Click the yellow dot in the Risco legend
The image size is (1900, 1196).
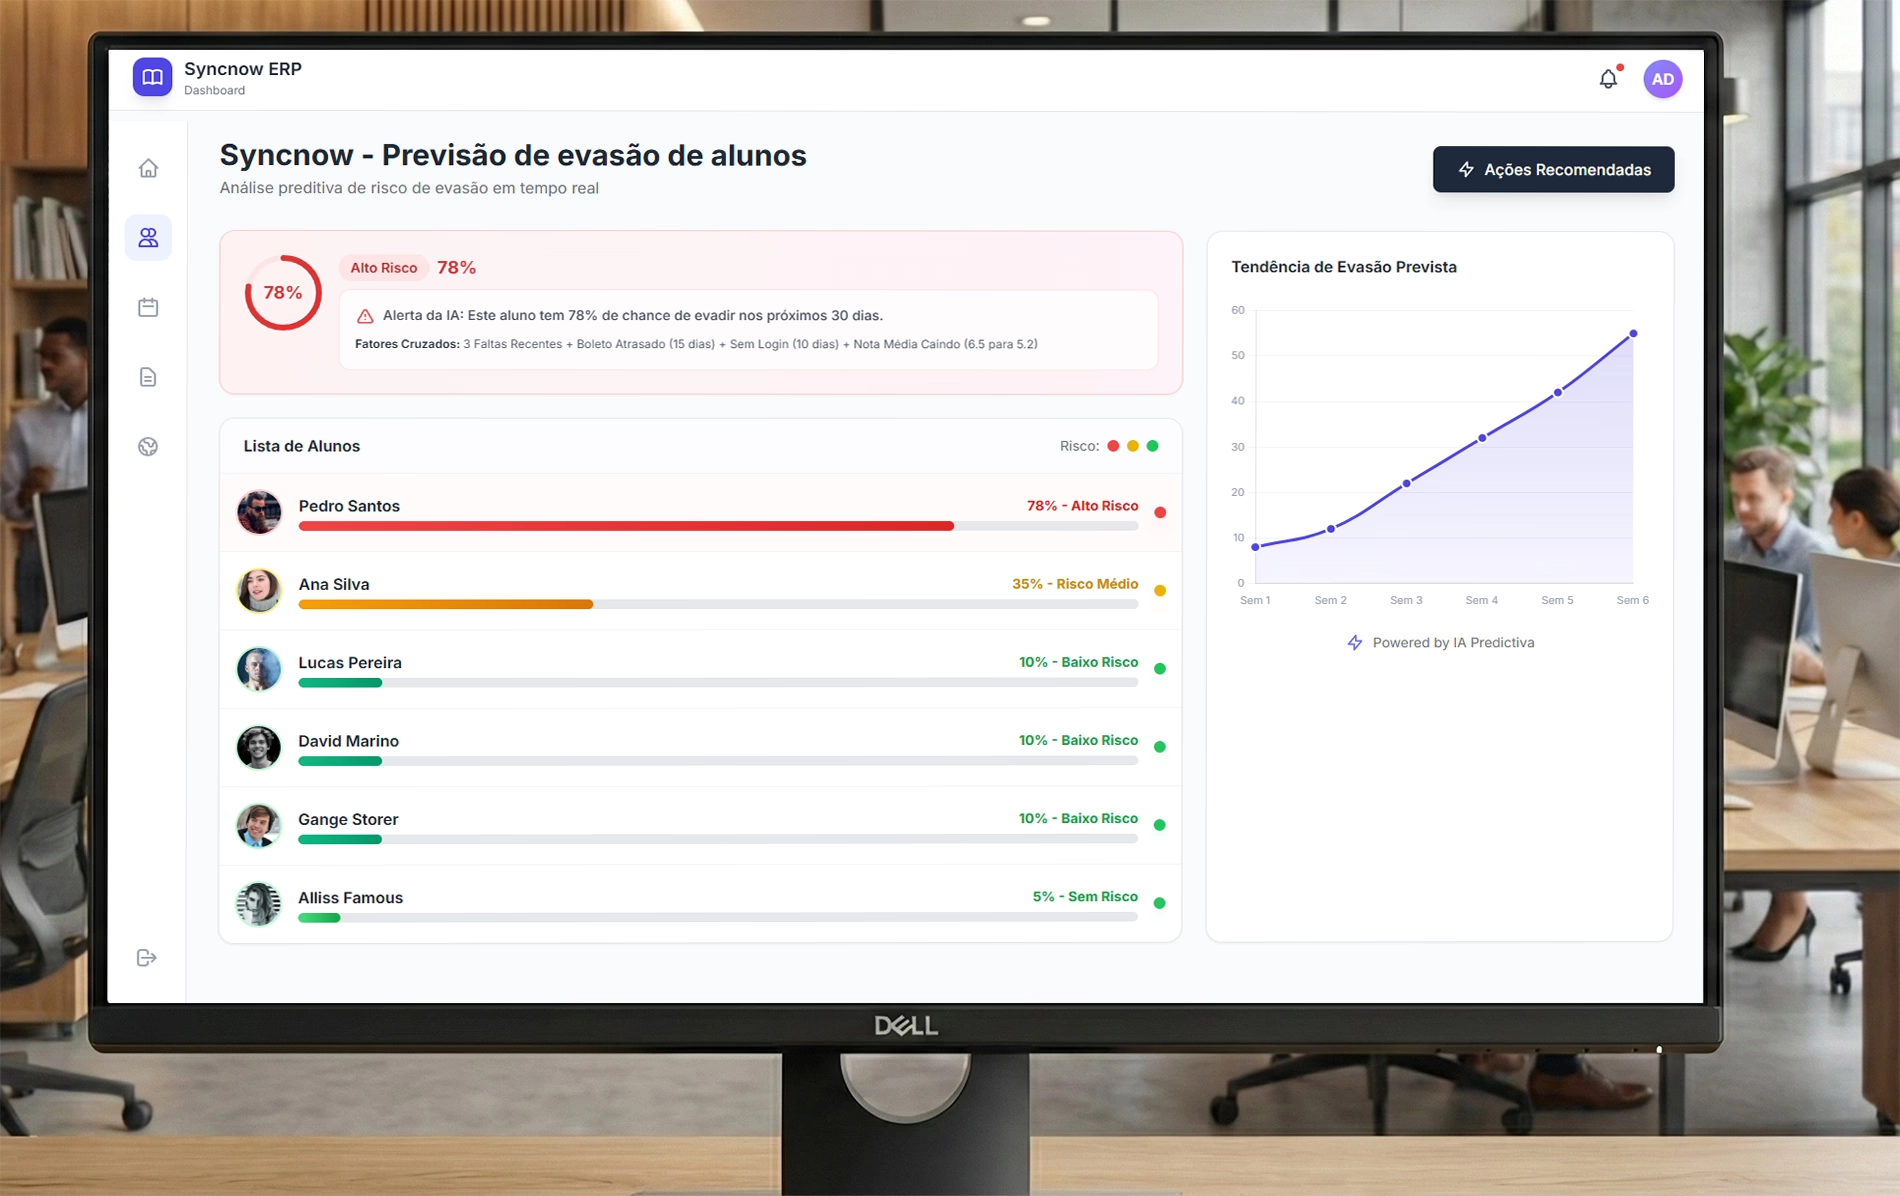pyautogui.click(x=1133, y=446)
